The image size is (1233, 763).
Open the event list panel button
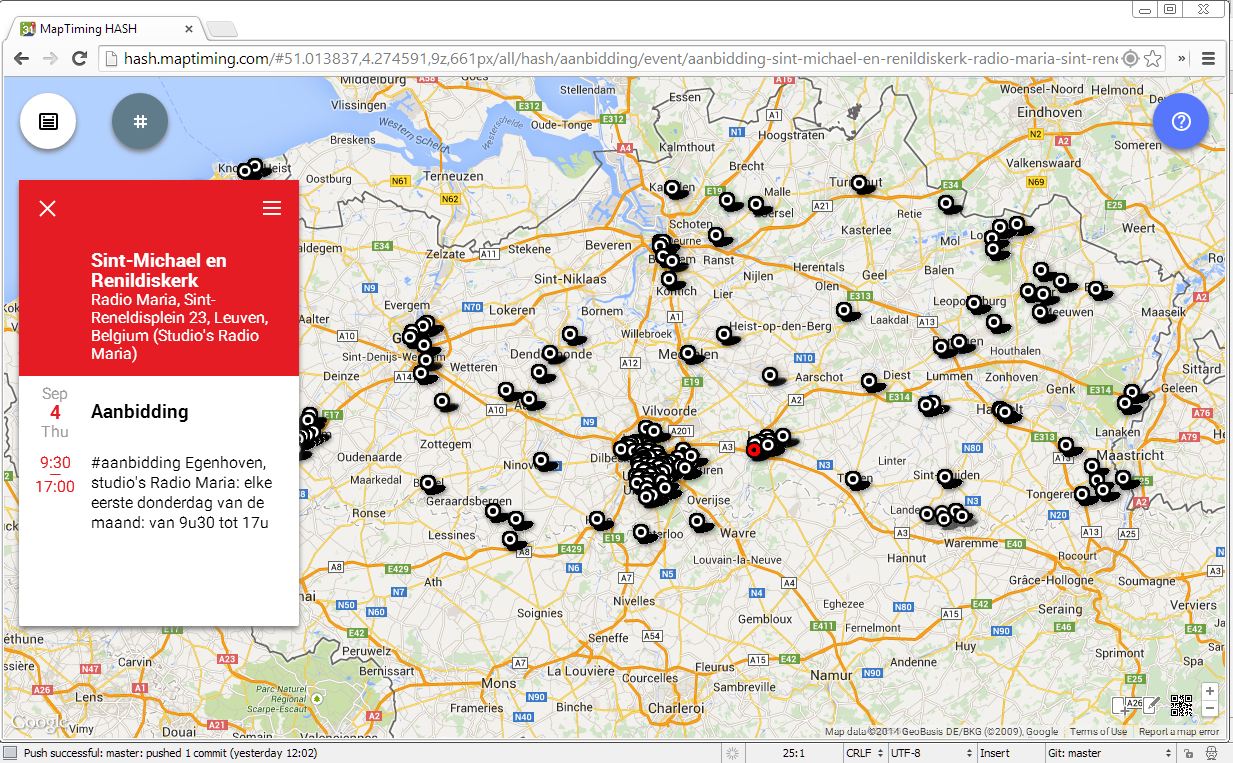pyautogui.click(x=48, y=121)
